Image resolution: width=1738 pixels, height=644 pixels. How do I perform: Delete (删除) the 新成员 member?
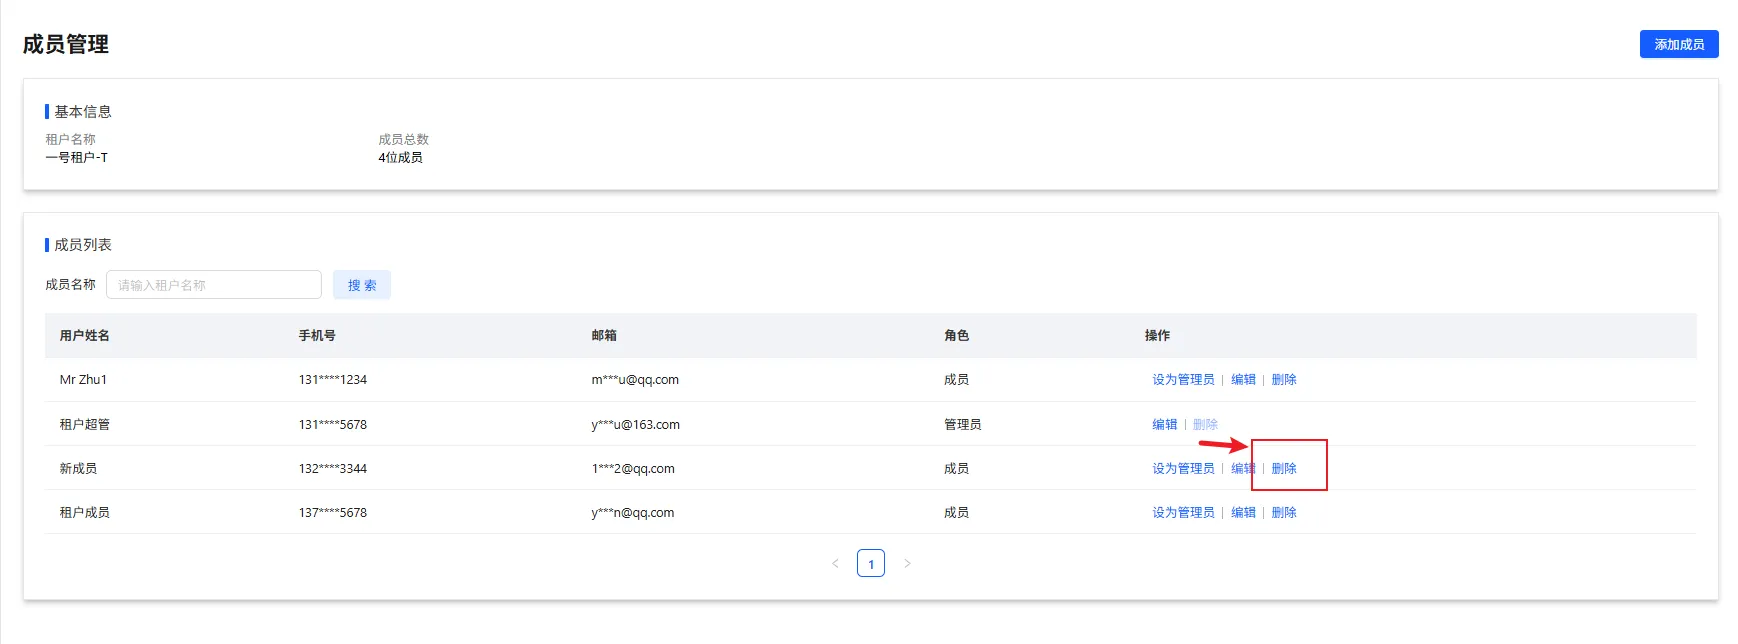1284,469
